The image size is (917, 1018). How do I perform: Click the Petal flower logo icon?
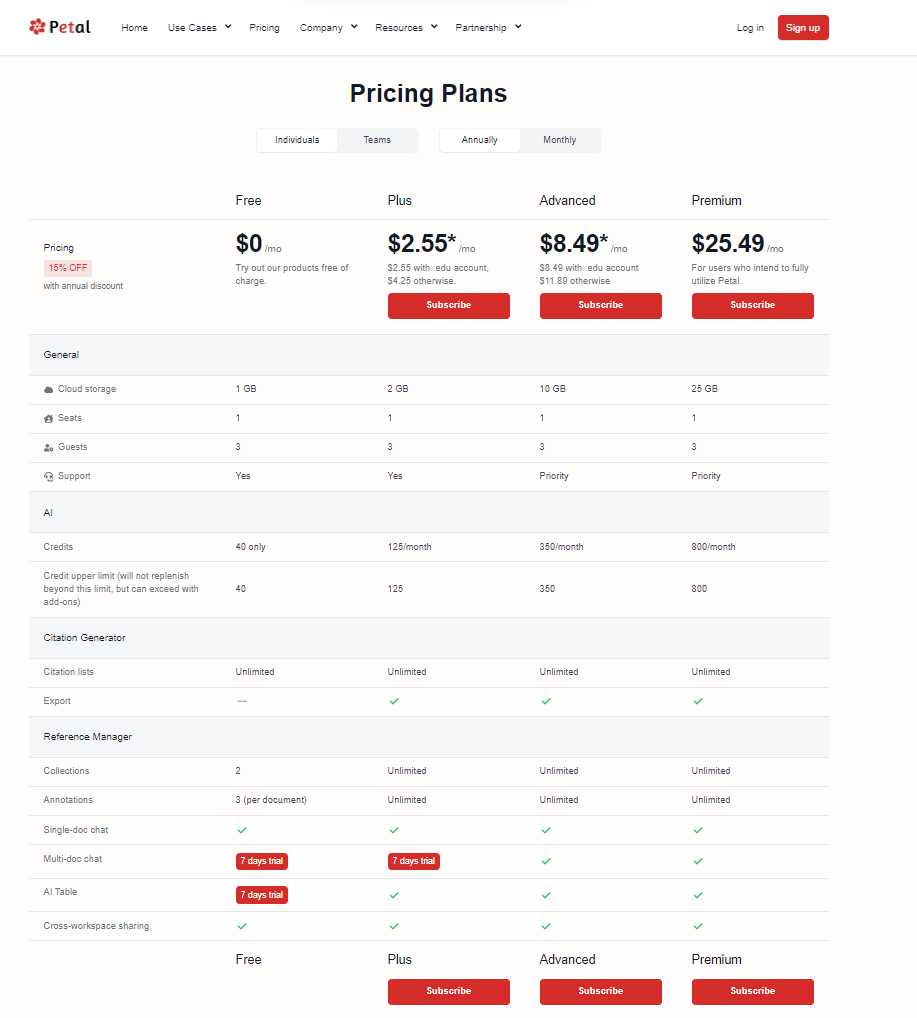point(38,27)
